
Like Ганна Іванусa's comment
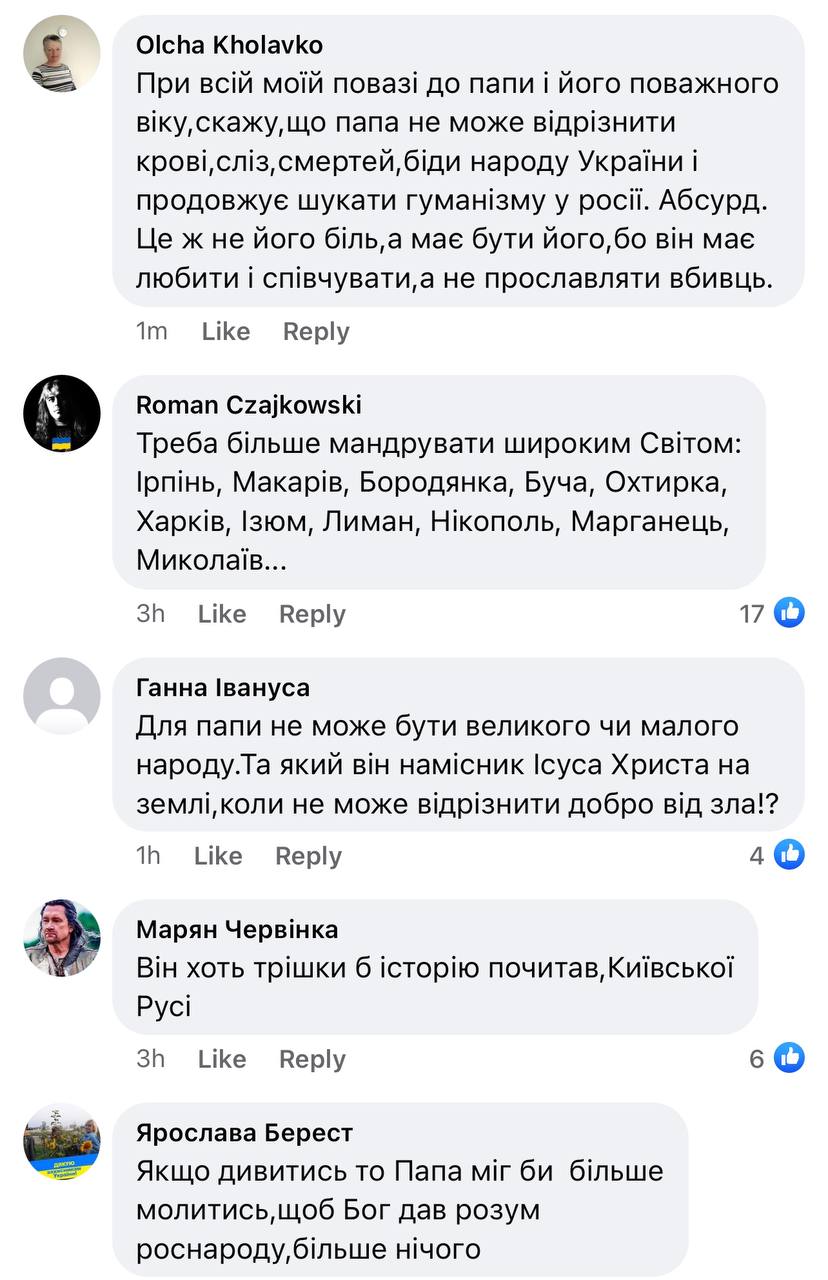tap(218, 856)
